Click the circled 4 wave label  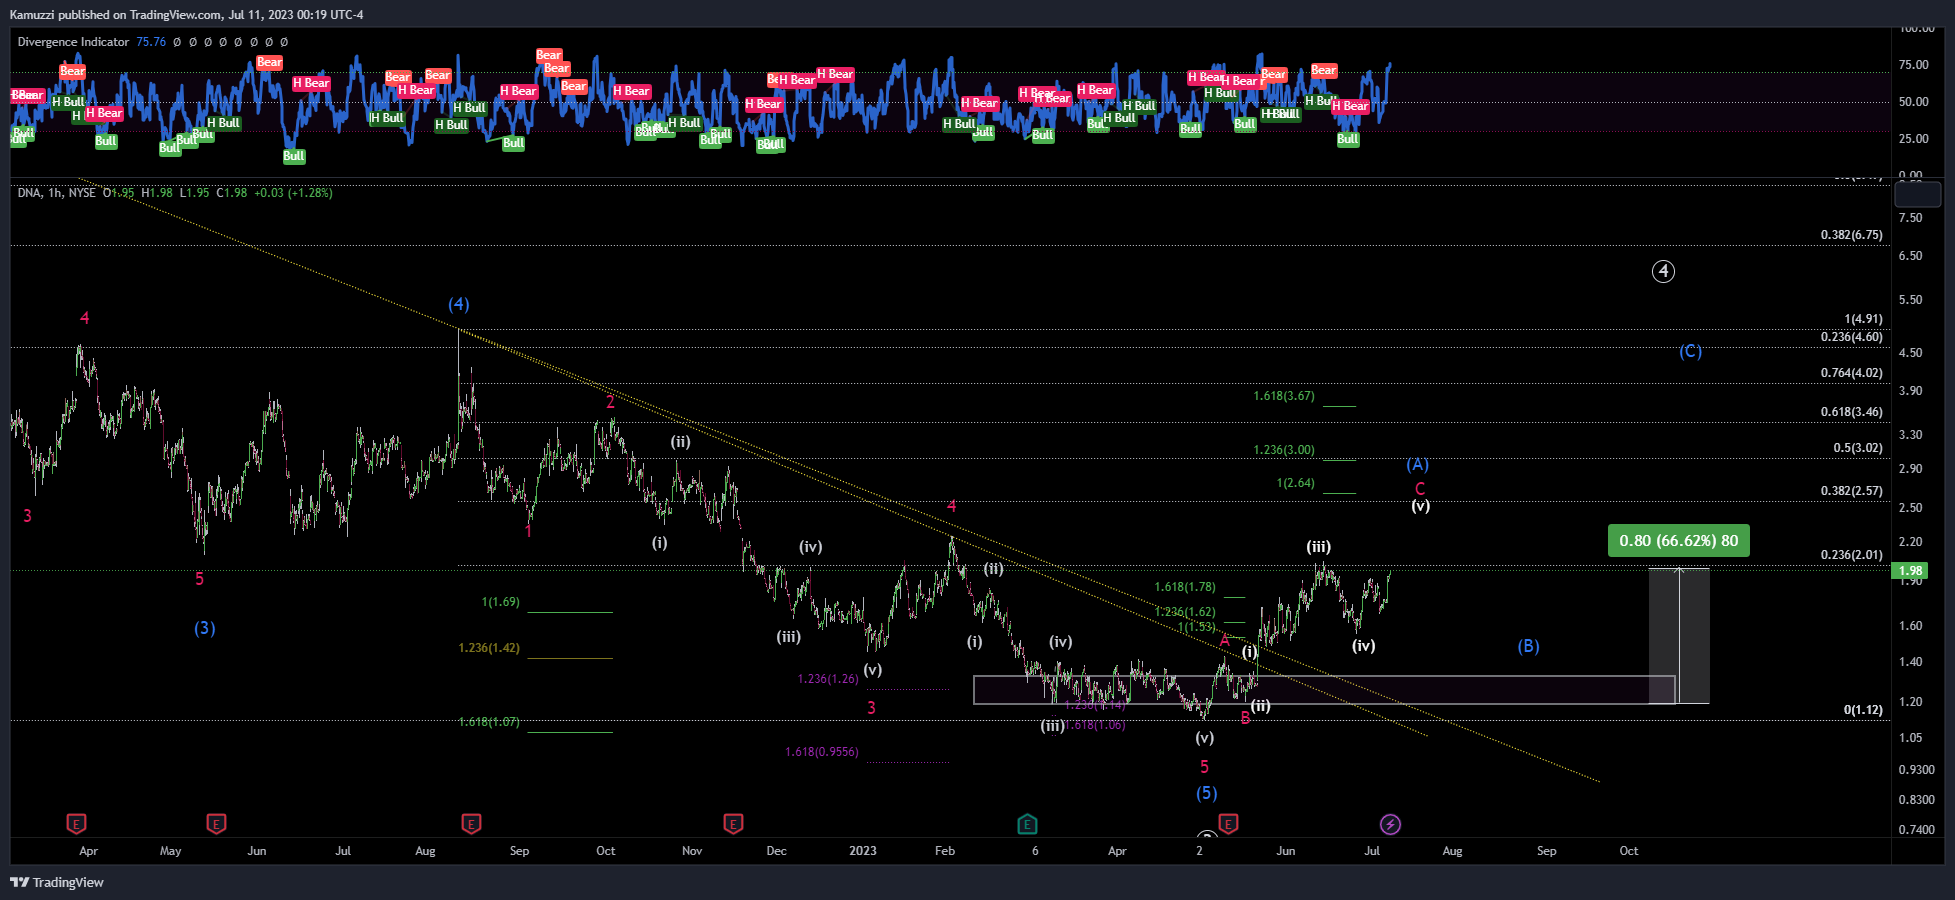(1663, 271)
